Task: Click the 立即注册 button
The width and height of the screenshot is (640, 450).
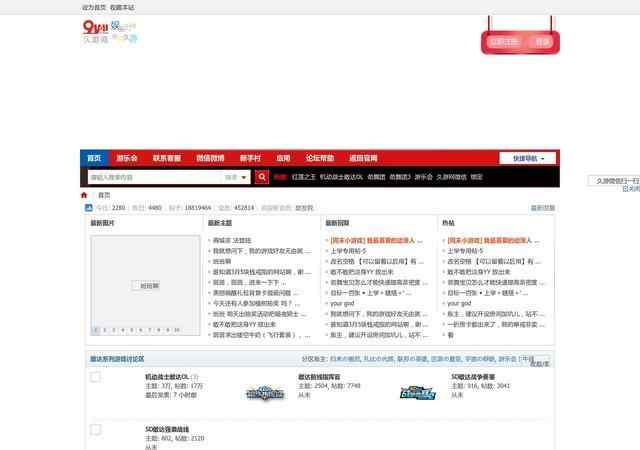Action: tap(504, 42)
